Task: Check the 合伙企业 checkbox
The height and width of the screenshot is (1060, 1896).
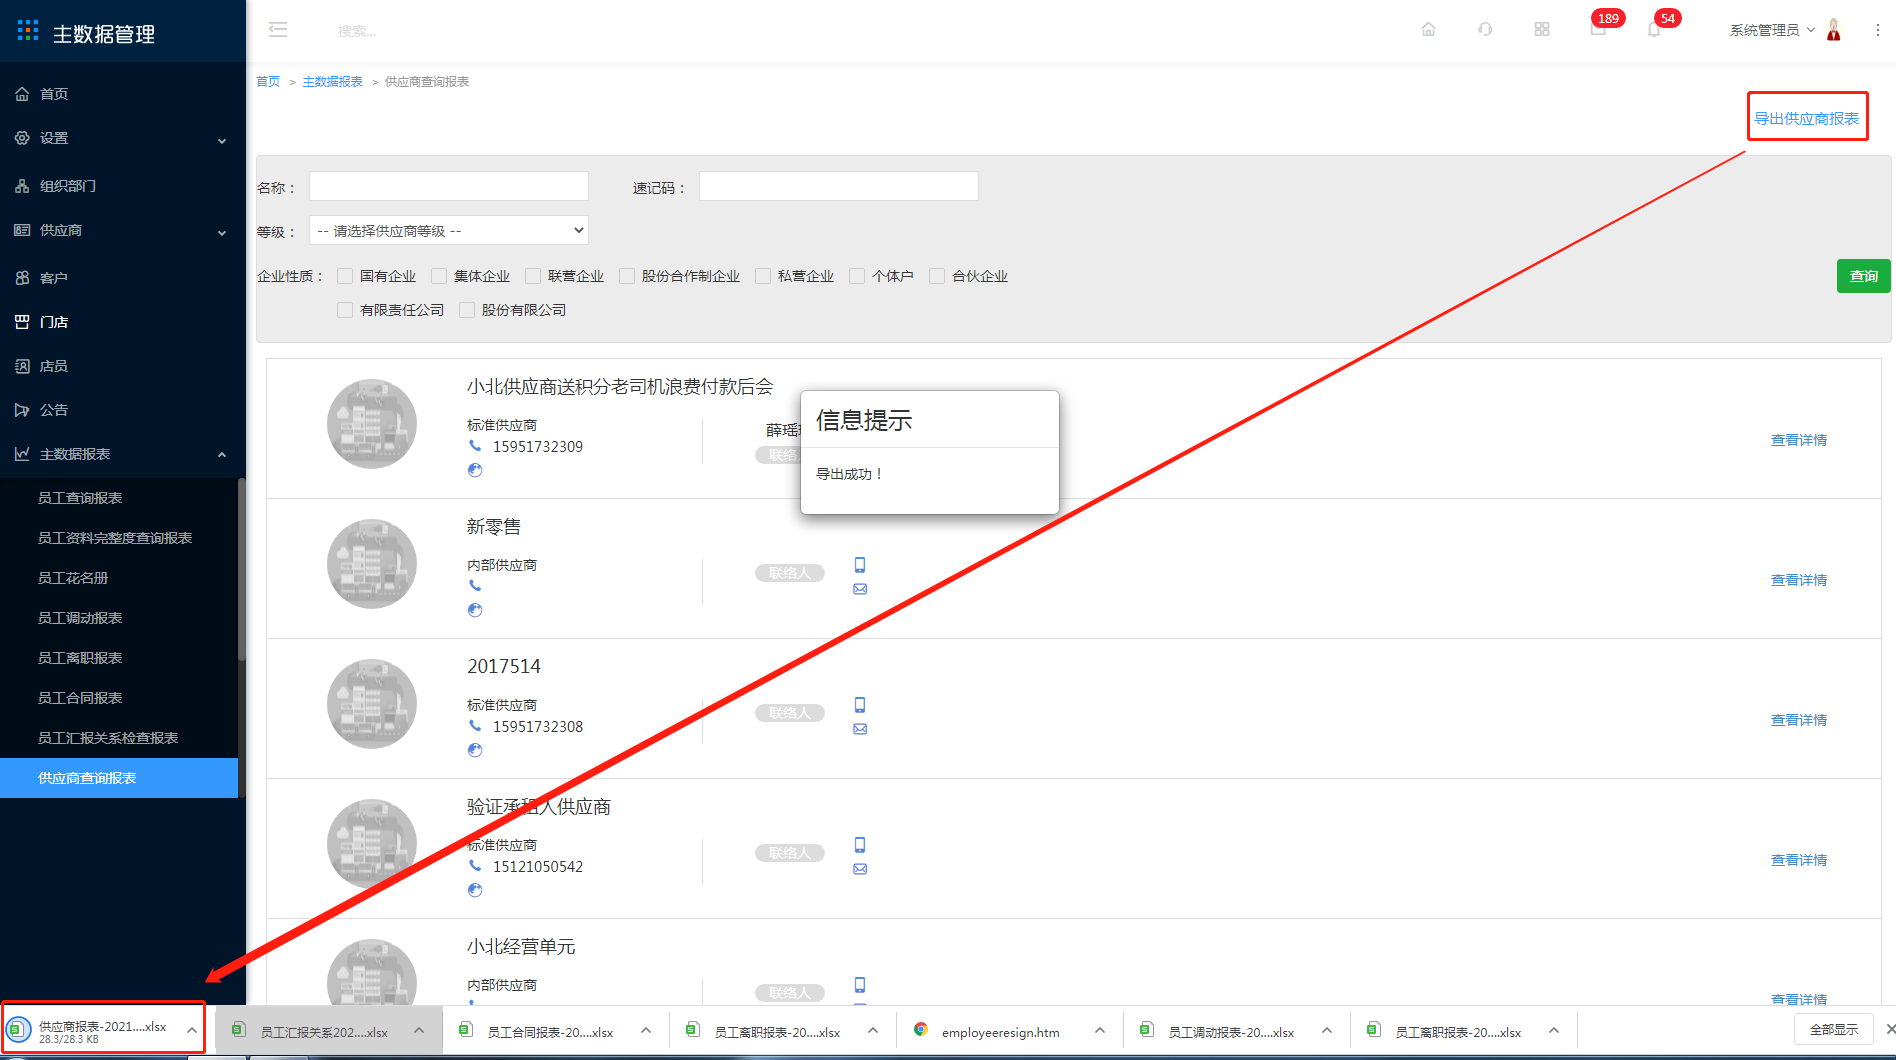Action: (x=937, y=276)
